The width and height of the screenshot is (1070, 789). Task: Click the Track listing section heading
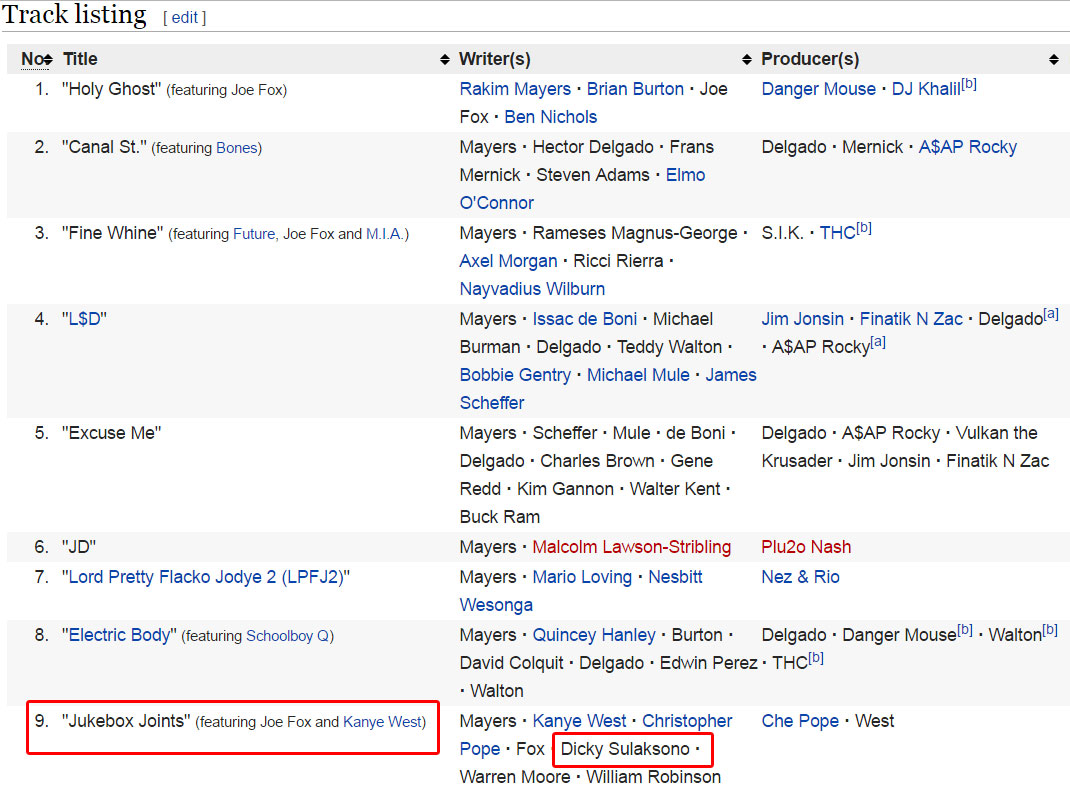point(74,15)
